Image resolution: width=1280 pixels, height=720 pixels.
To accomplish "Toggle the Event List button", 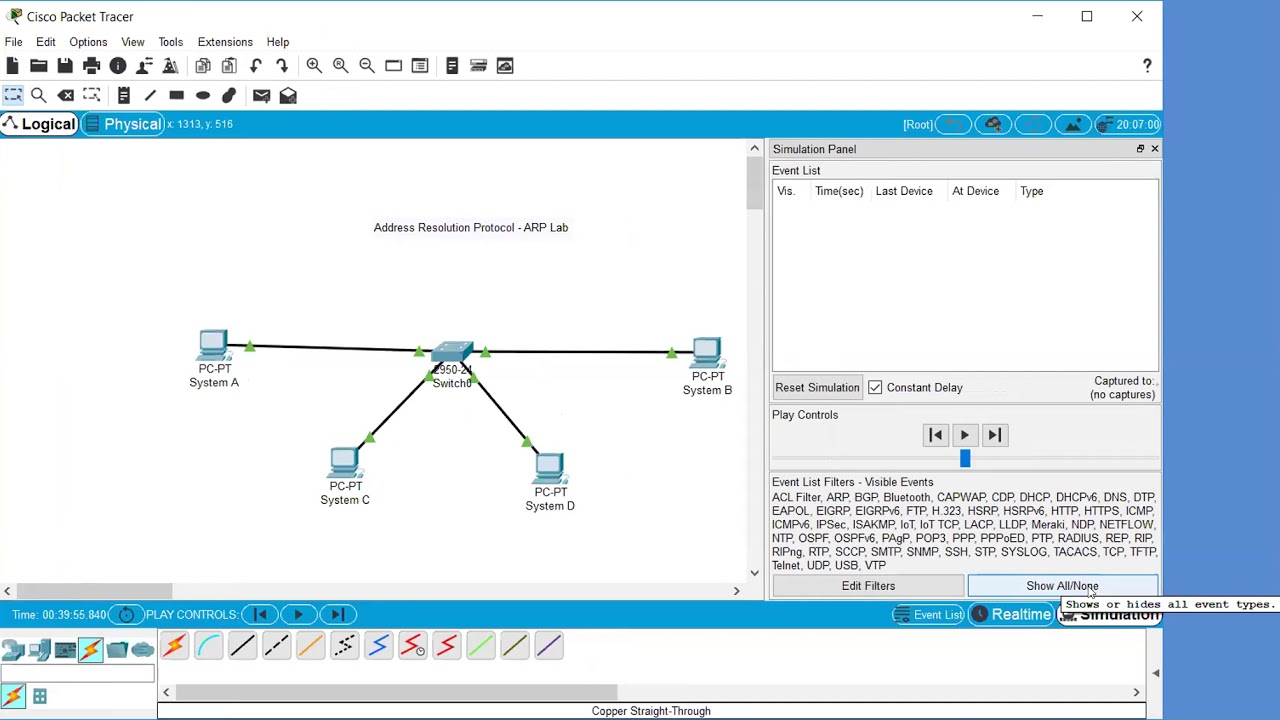I will tap(927, 615).
